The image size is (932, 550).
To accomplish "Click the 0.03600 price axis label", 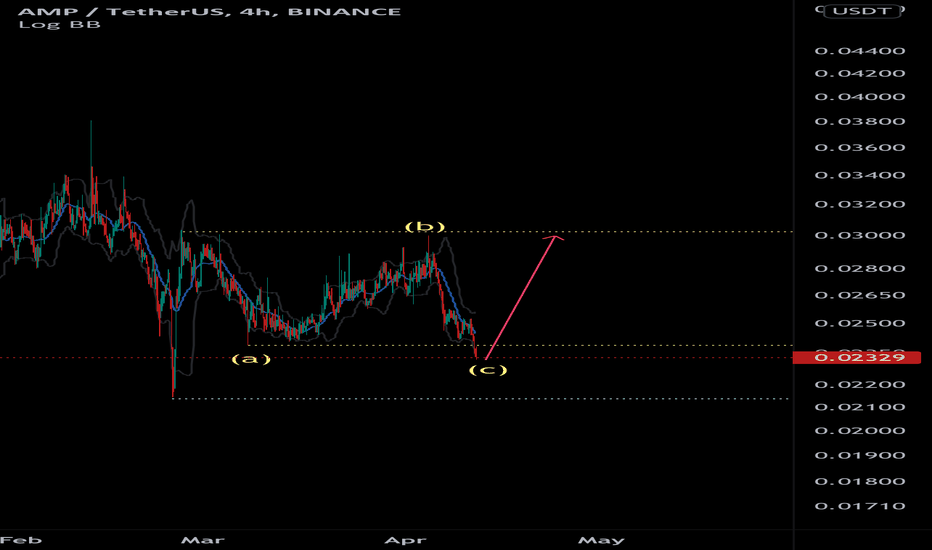I will tap(860, 148).
